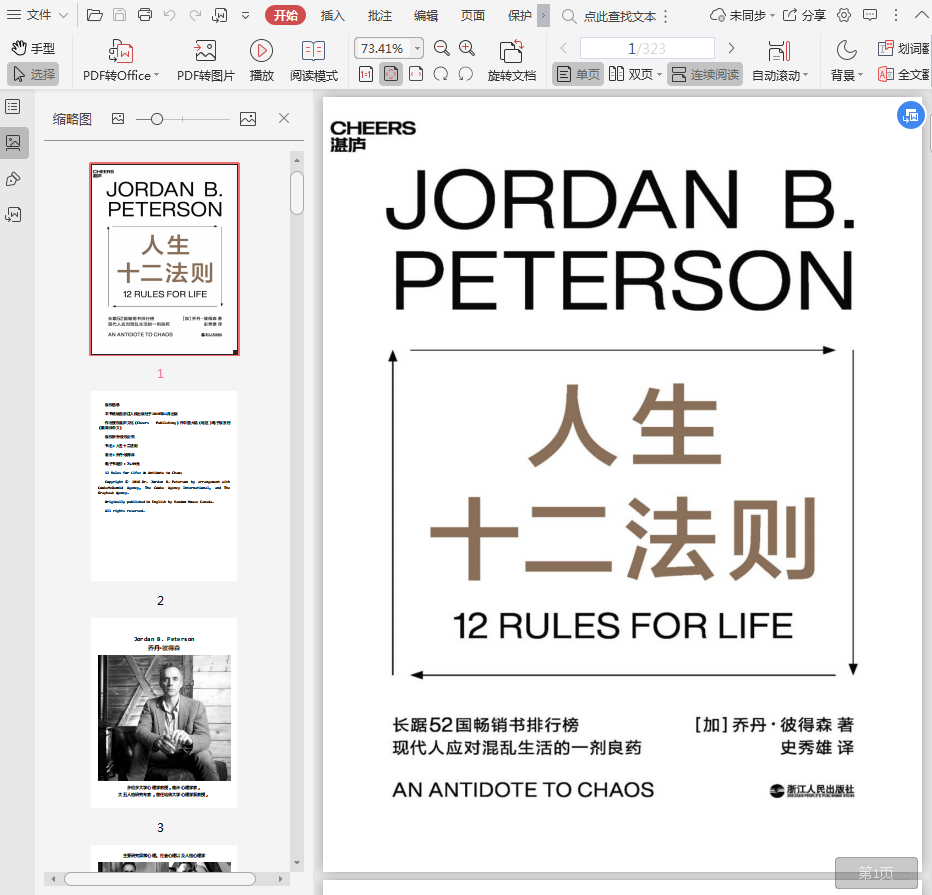Click the export to Word quick-access icon
The image size is (932, 895).
[x=220, y=15]
